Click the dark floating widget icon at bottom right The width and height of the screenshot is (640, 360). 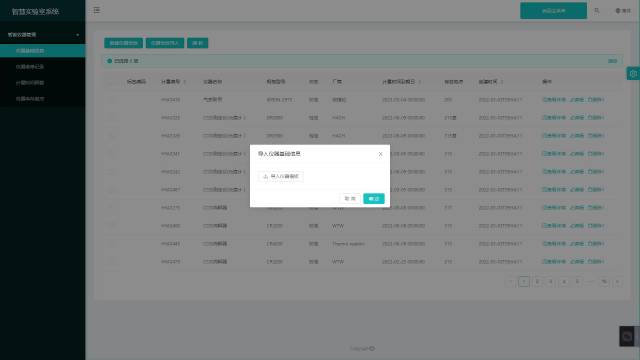click(627, 336)
